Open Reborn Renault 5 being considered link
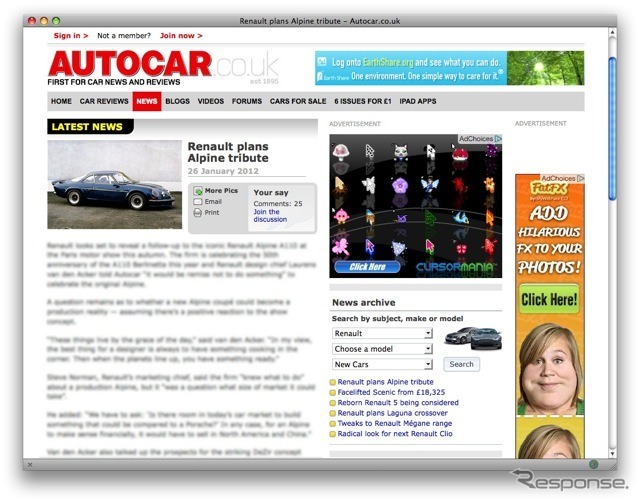Screen dimensions: 640x502 pos(398,402)
